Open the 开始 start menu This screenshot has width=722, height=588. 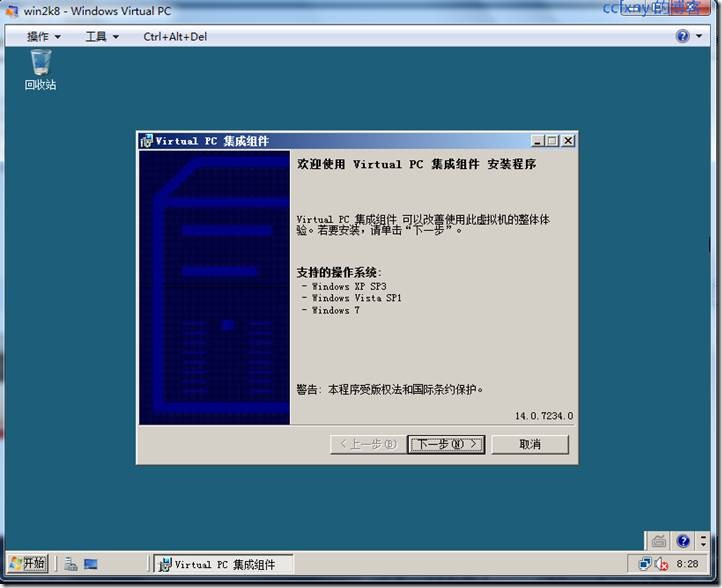(28, 564)
